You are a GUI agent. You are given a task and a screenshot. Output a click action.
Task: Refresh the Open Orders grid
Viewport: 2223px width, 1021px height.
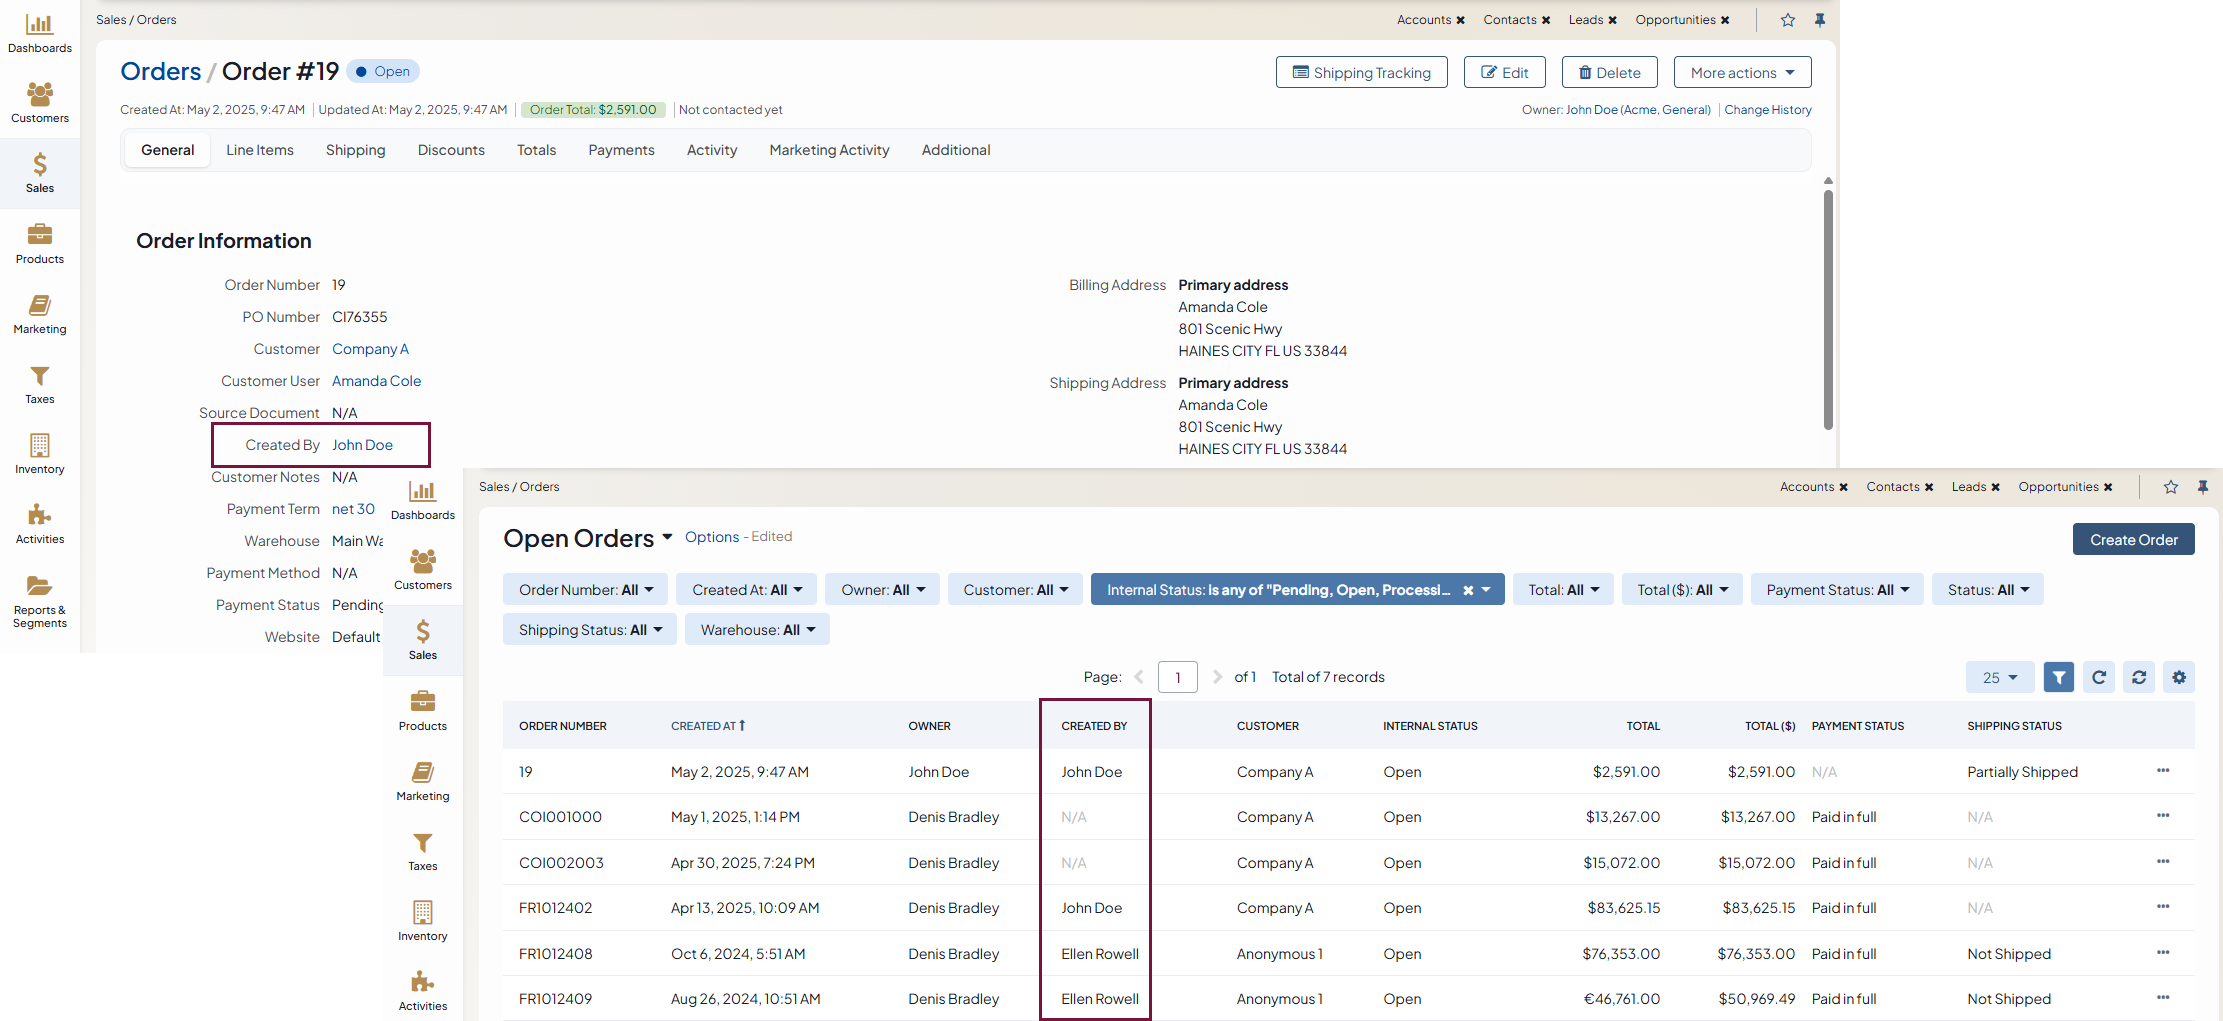coord(2099,677)
